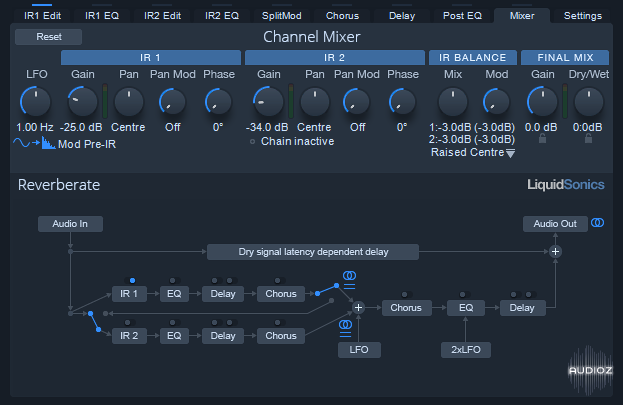Screen dimensions: 623x405
Task: Click the Audio In block
Action: [70, 224]
